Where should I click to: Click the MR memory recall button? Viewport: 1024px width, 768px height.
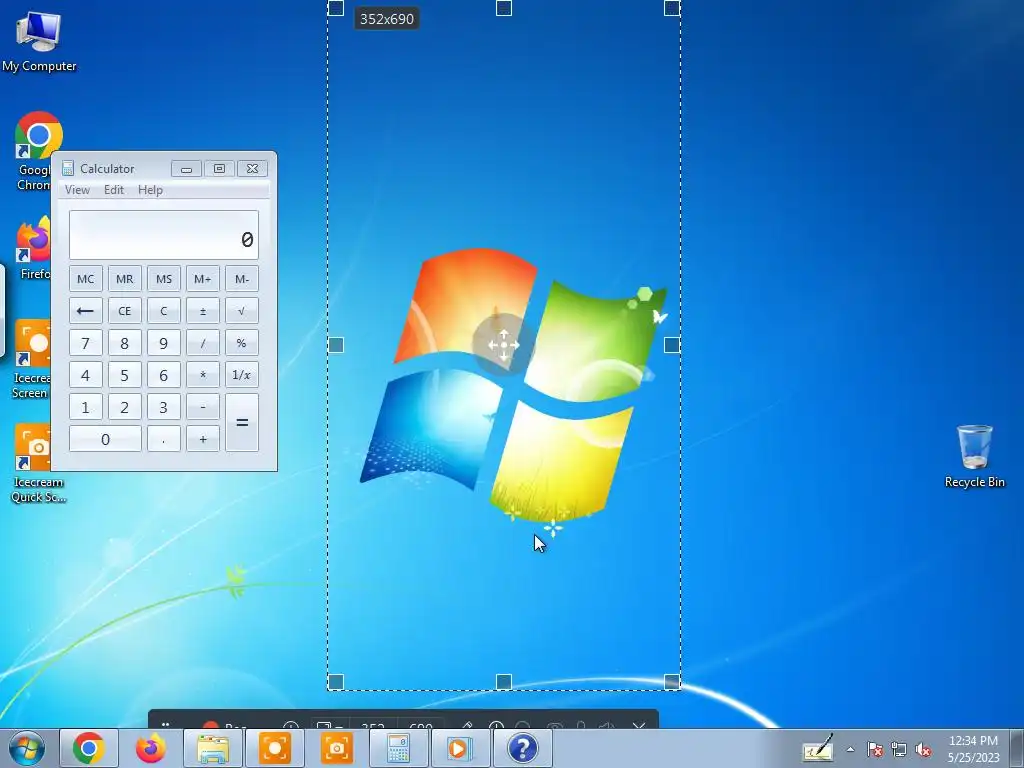click(125, 279)
